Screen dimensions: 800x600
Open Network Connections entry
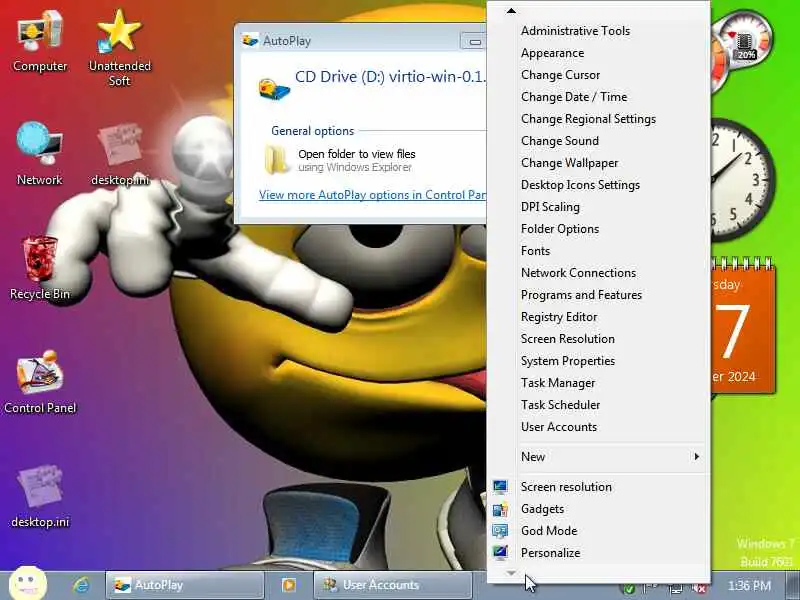pyautogui.click(x=578, y=273)
